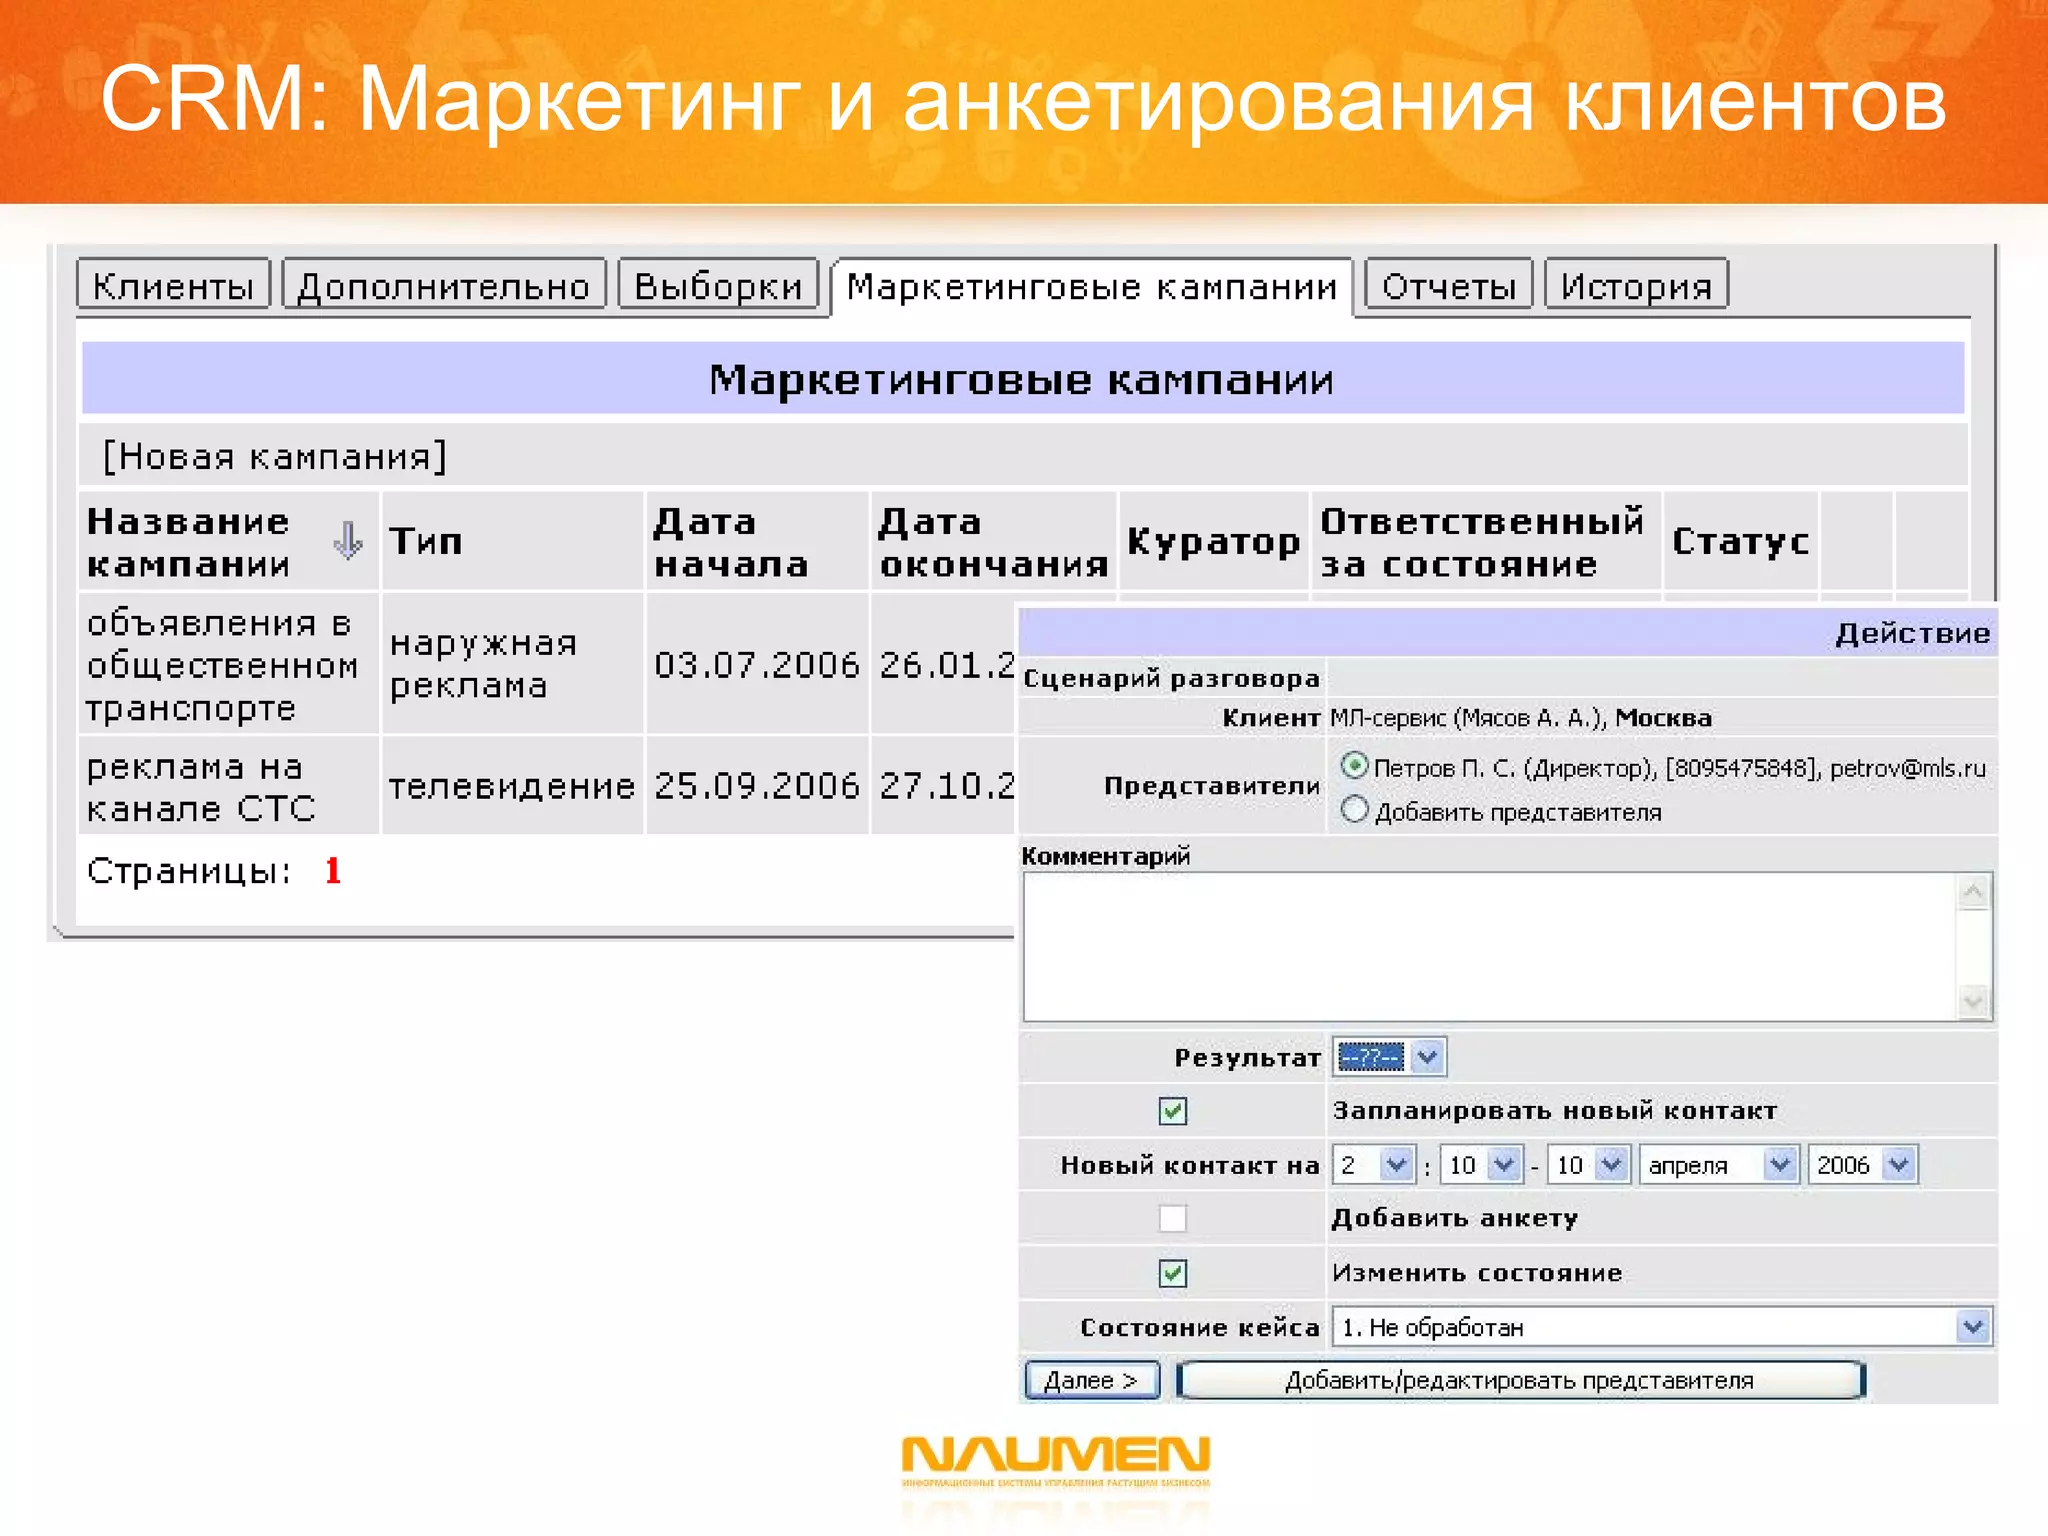Toggle Запланировать новый контакт checkbox
This screenshot has height=1536, width=2048.
coord(1172,1111)
